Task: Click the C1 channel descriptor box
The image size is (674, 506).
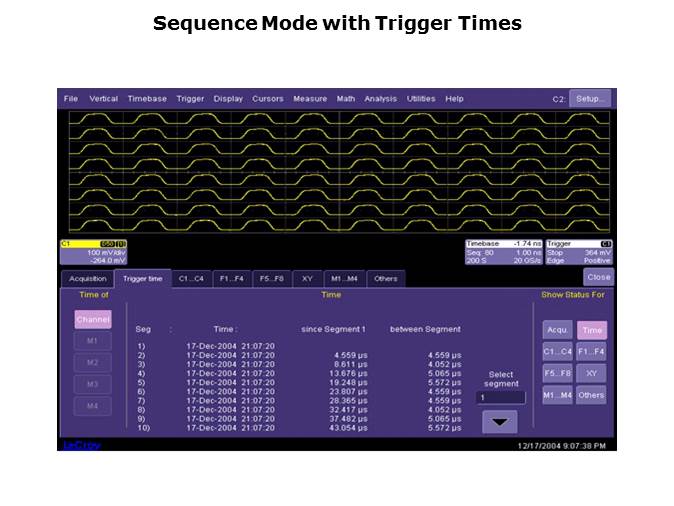Action: point(93,251)
